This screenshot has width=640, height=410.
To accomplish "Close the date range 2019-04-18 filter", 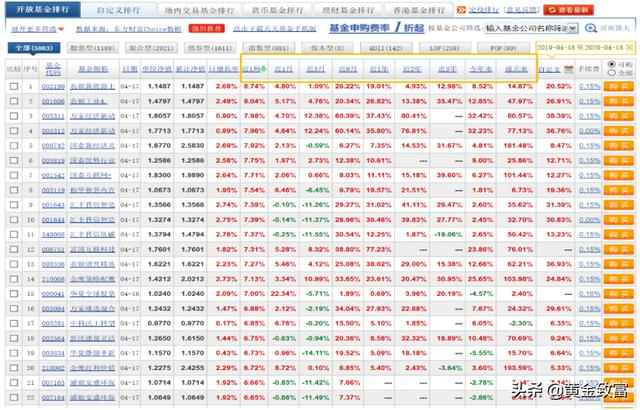I will (x=629, y=48).
